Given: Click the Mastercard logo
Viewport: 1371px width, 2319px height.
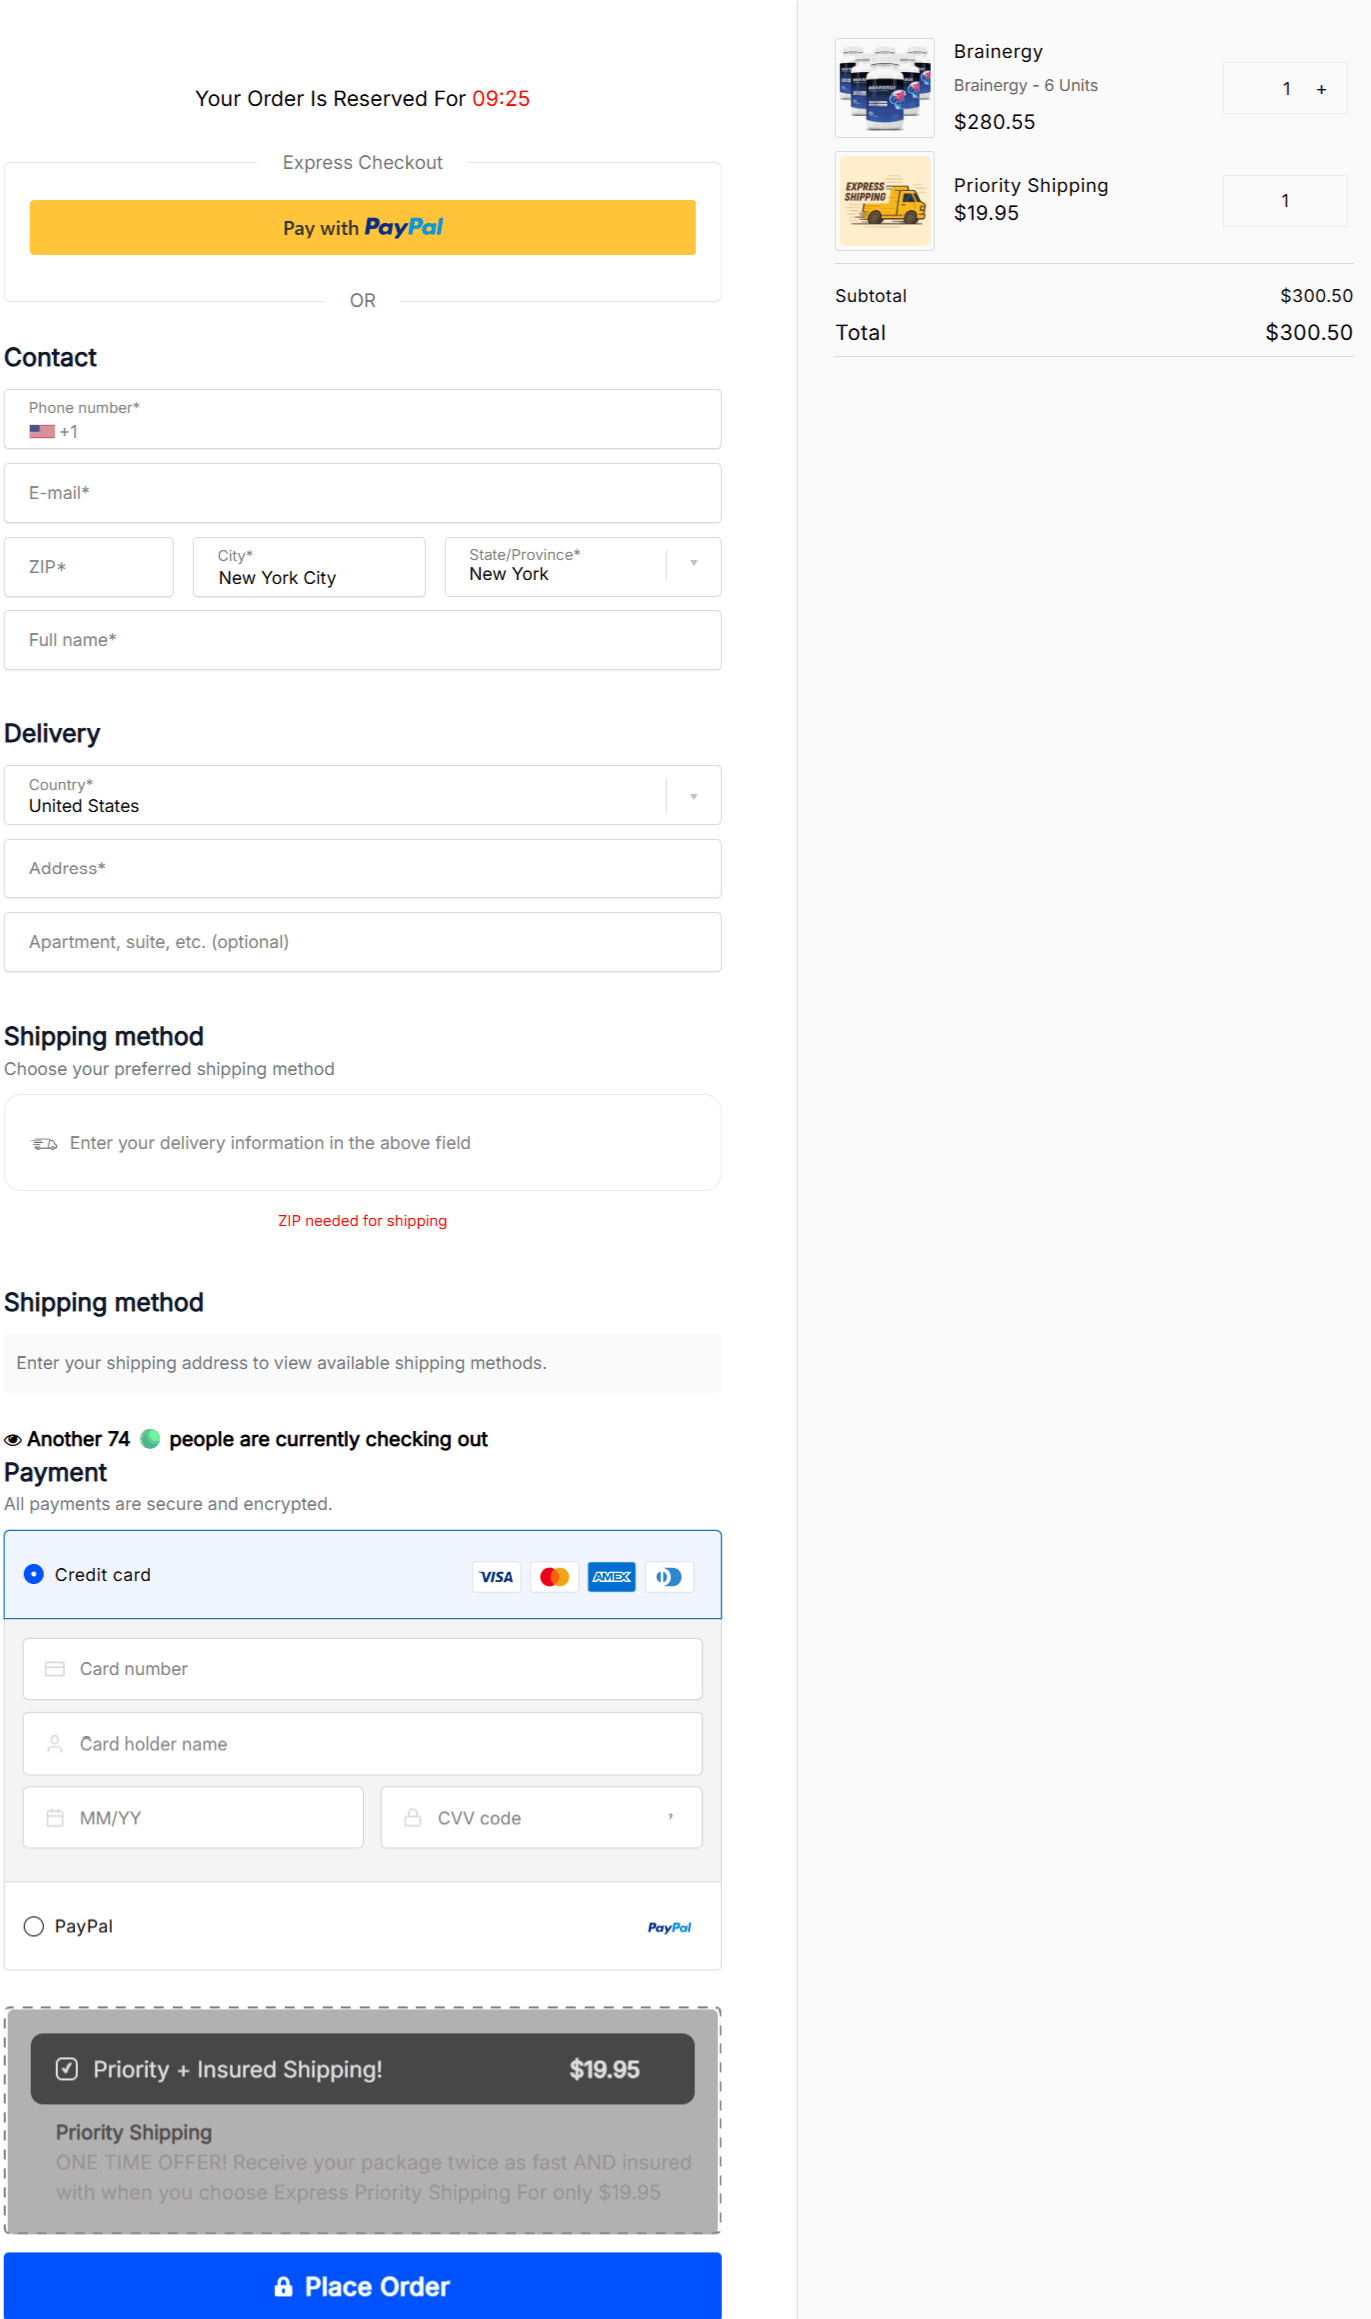Looking at the screenshot, I should 554,1577.
